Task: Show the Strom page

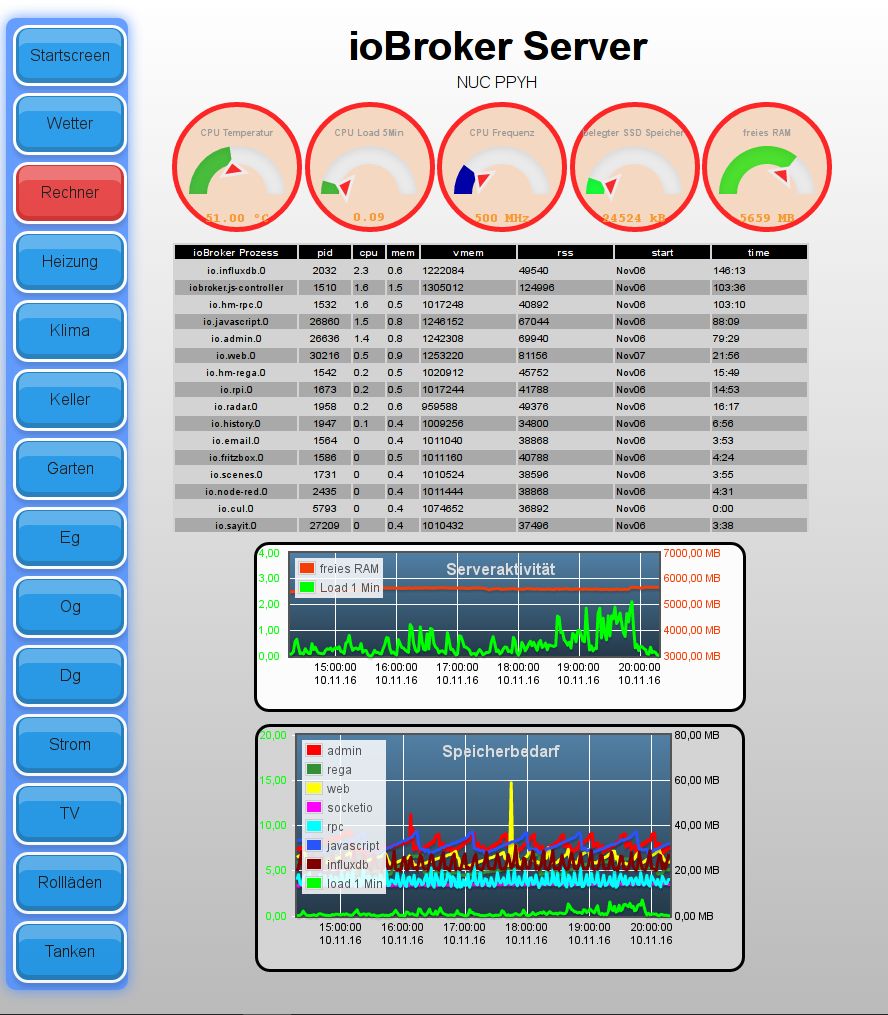Action: coord(70,744)
